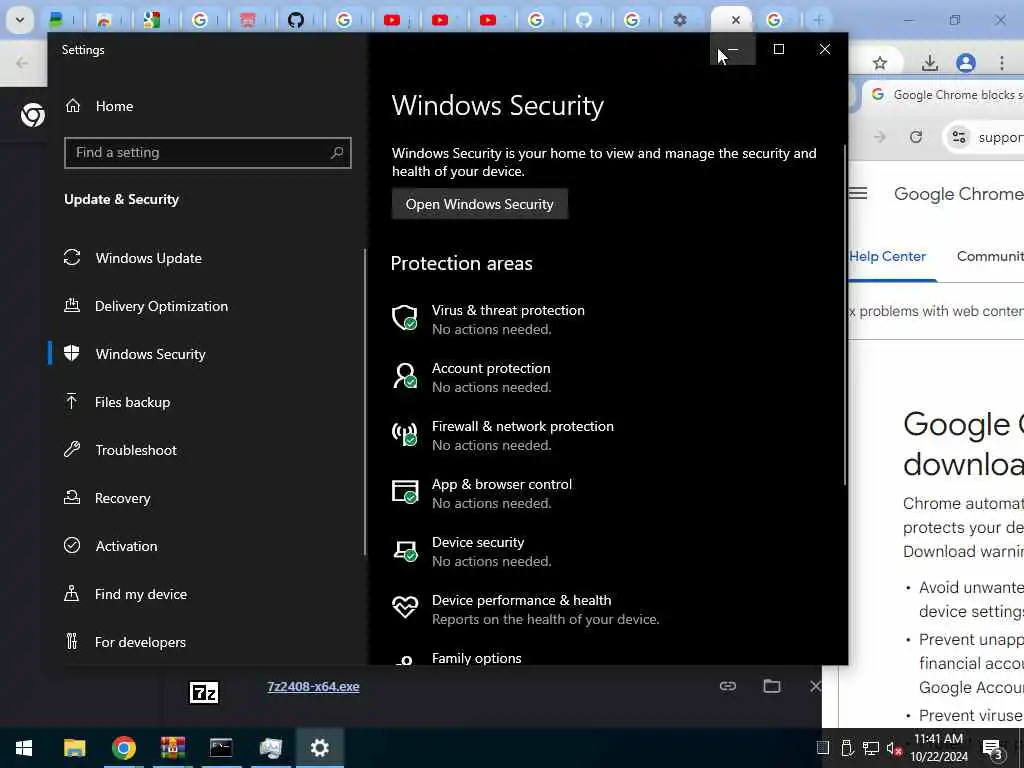Open Chrome from the taskbar

click(123, 748)
